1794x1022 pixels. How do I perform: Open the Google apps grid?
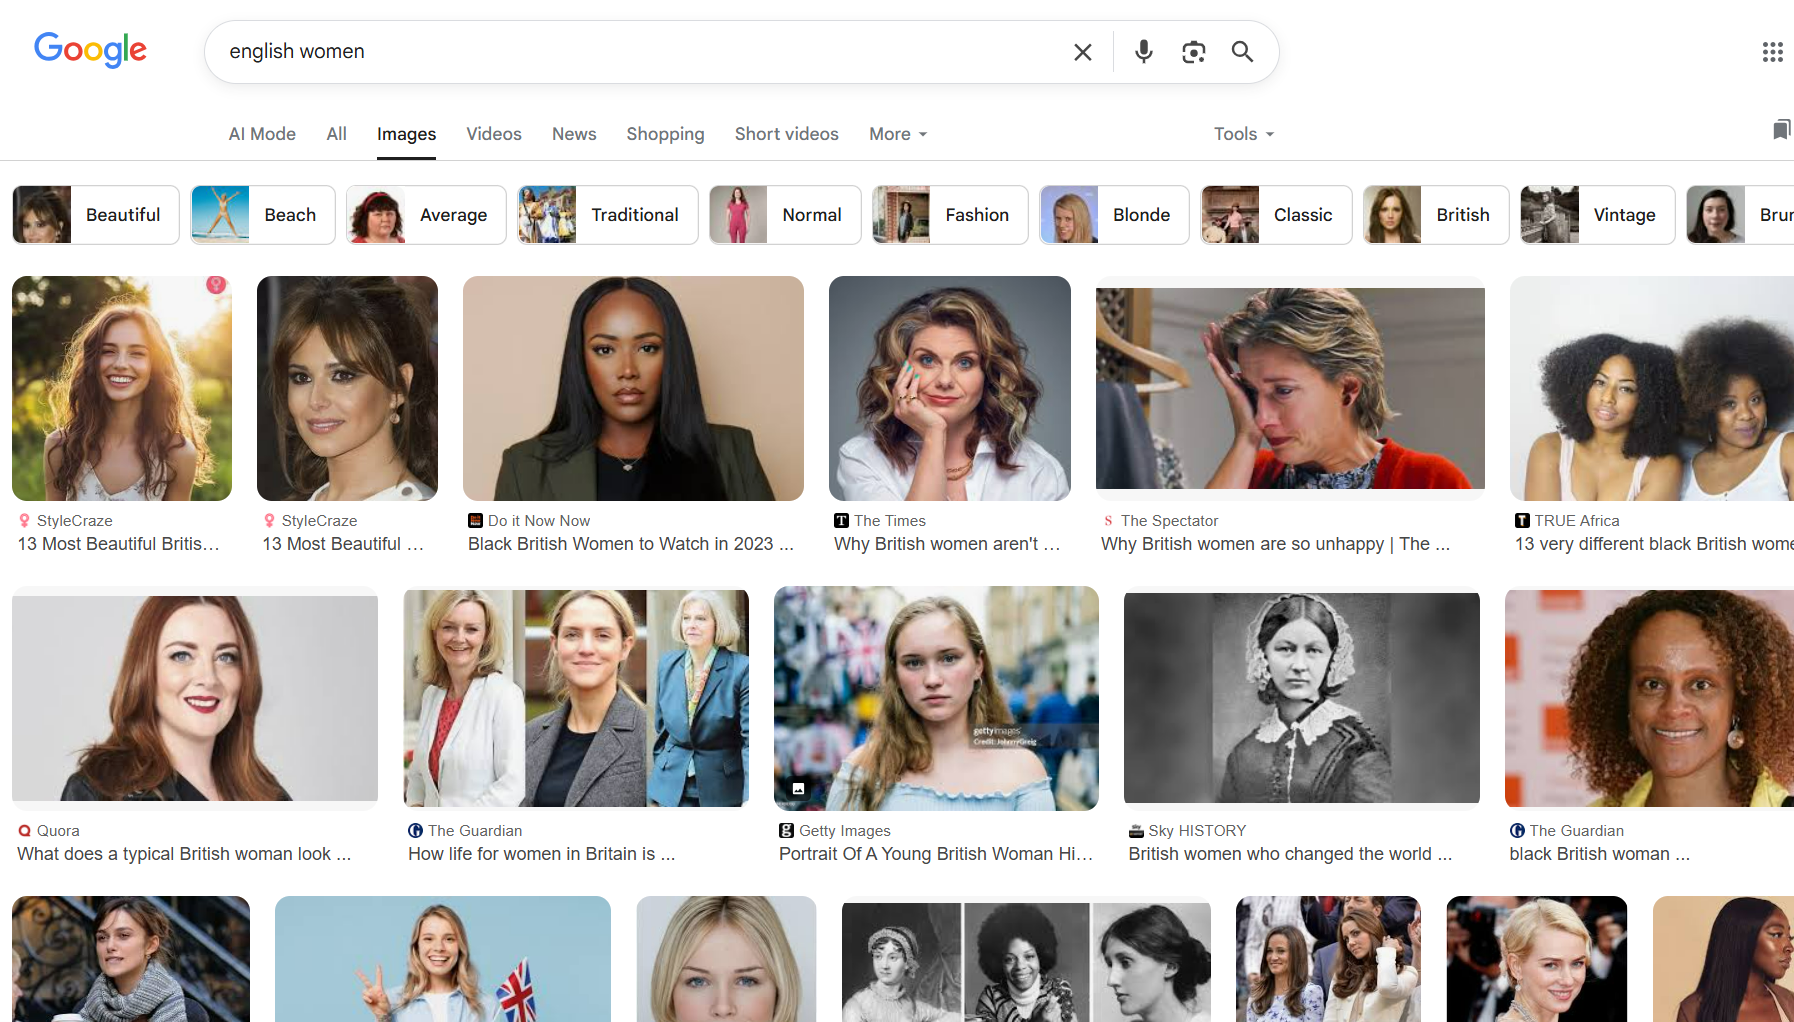1772,52
